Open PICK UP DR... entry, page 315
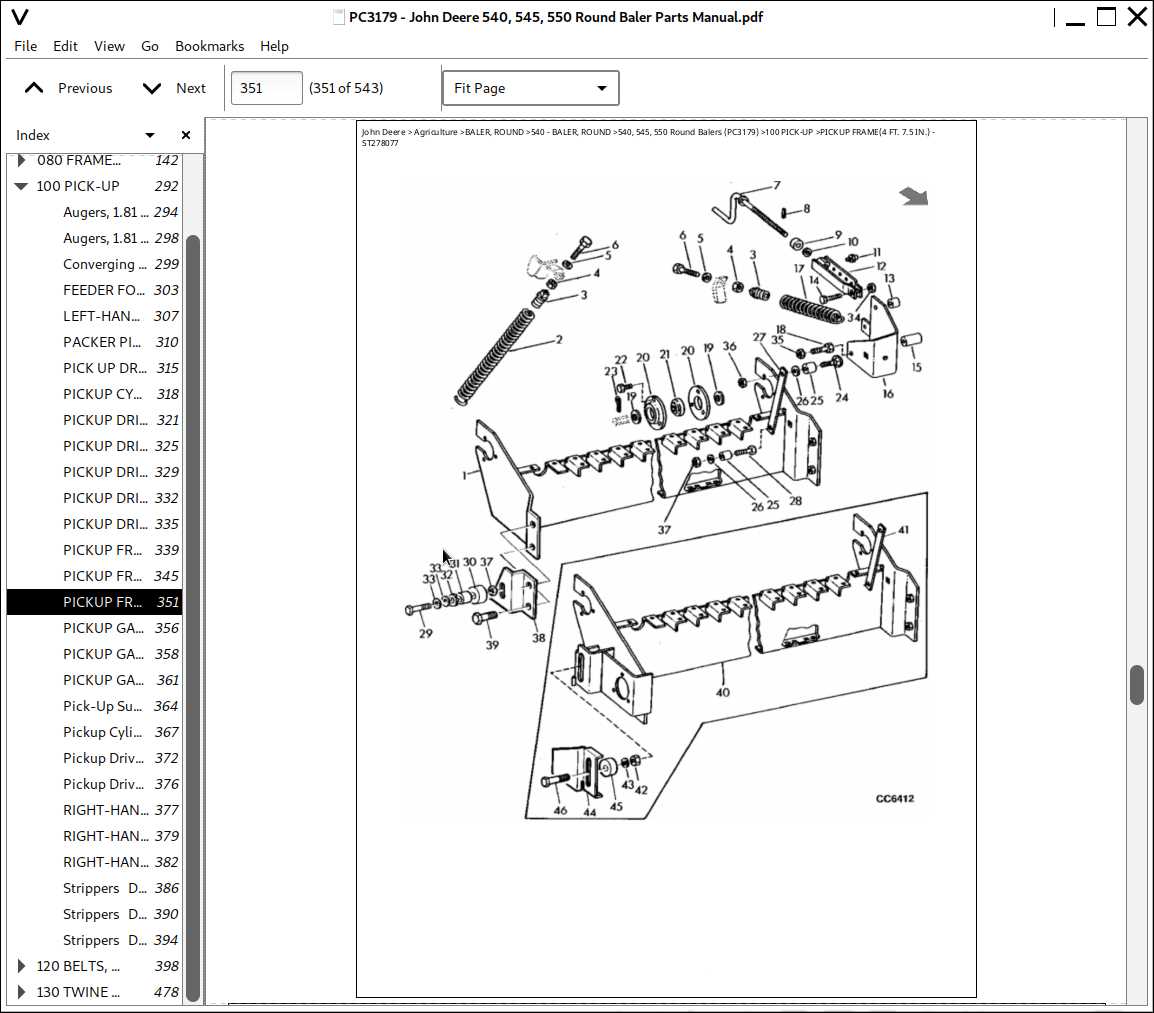This screenshot has width=1154, height=1013. 94,368
